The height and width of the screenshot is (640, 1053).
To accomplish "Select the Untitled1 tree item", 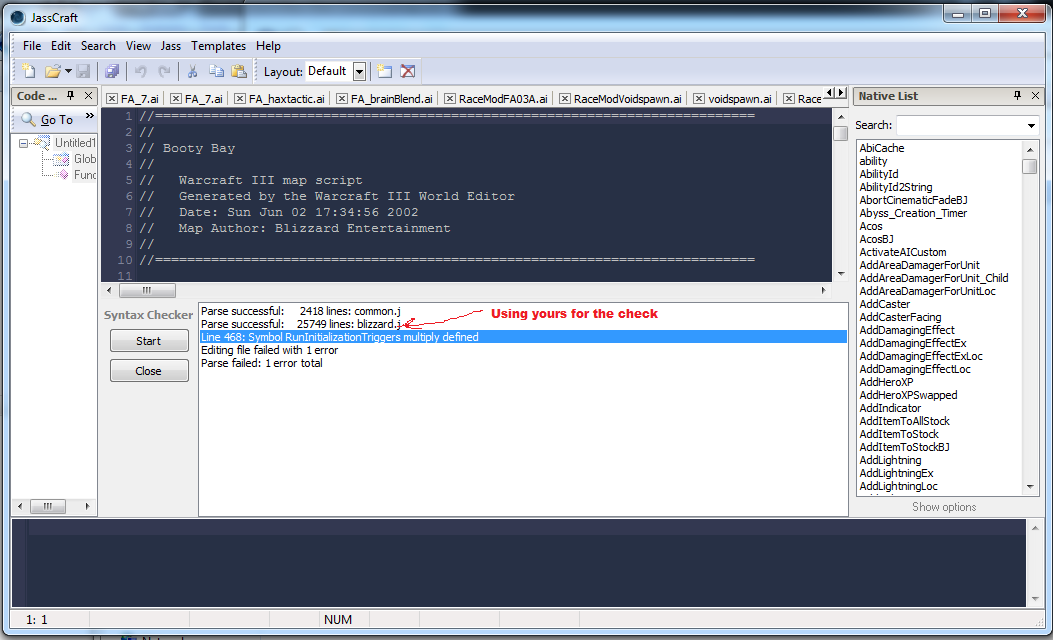I will (75, 142).
